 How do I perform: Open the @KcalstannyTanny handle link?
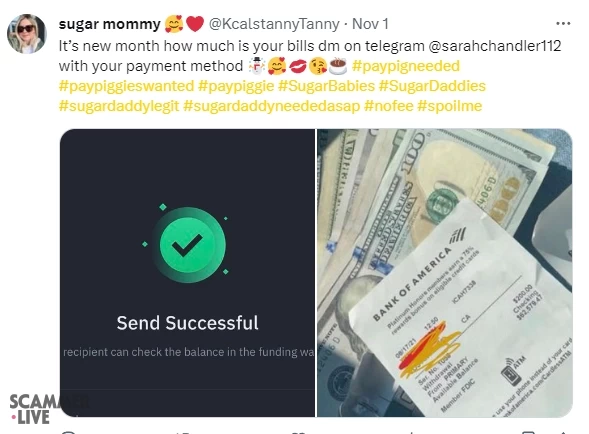274,24
